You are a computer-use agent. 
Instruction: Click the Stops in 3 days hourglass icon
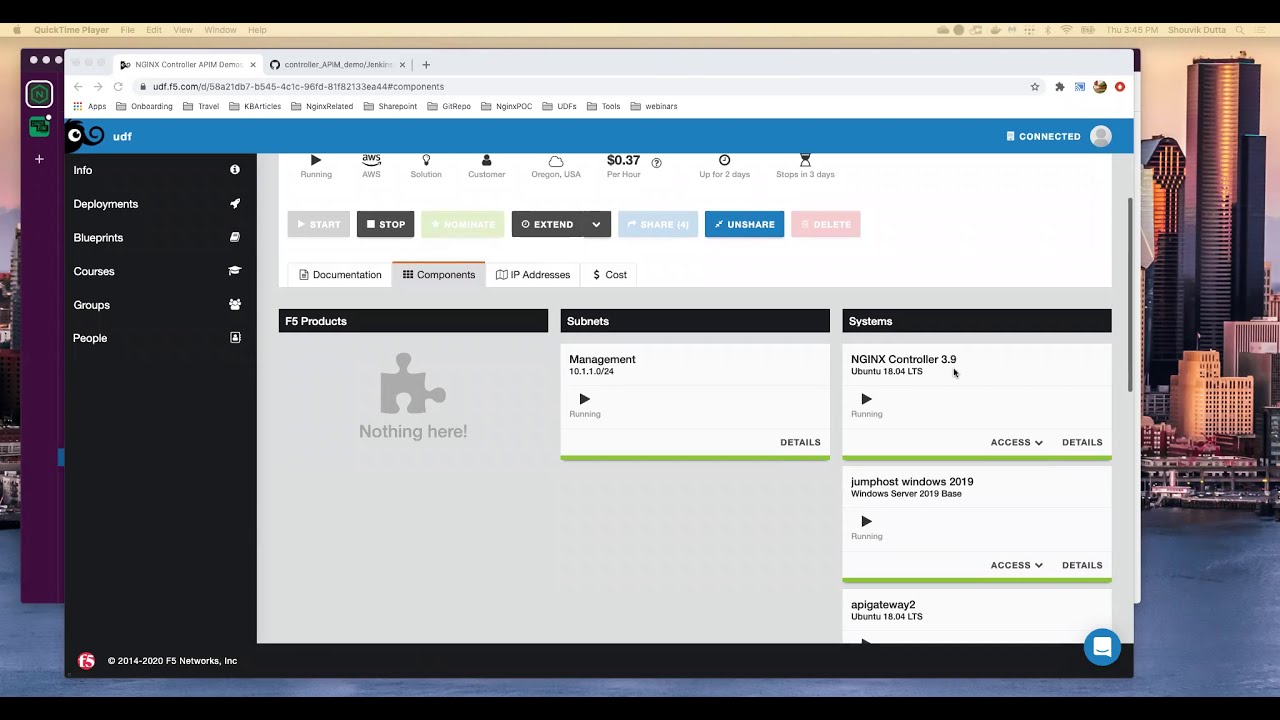pyautogui.click(x=805, y=160)
